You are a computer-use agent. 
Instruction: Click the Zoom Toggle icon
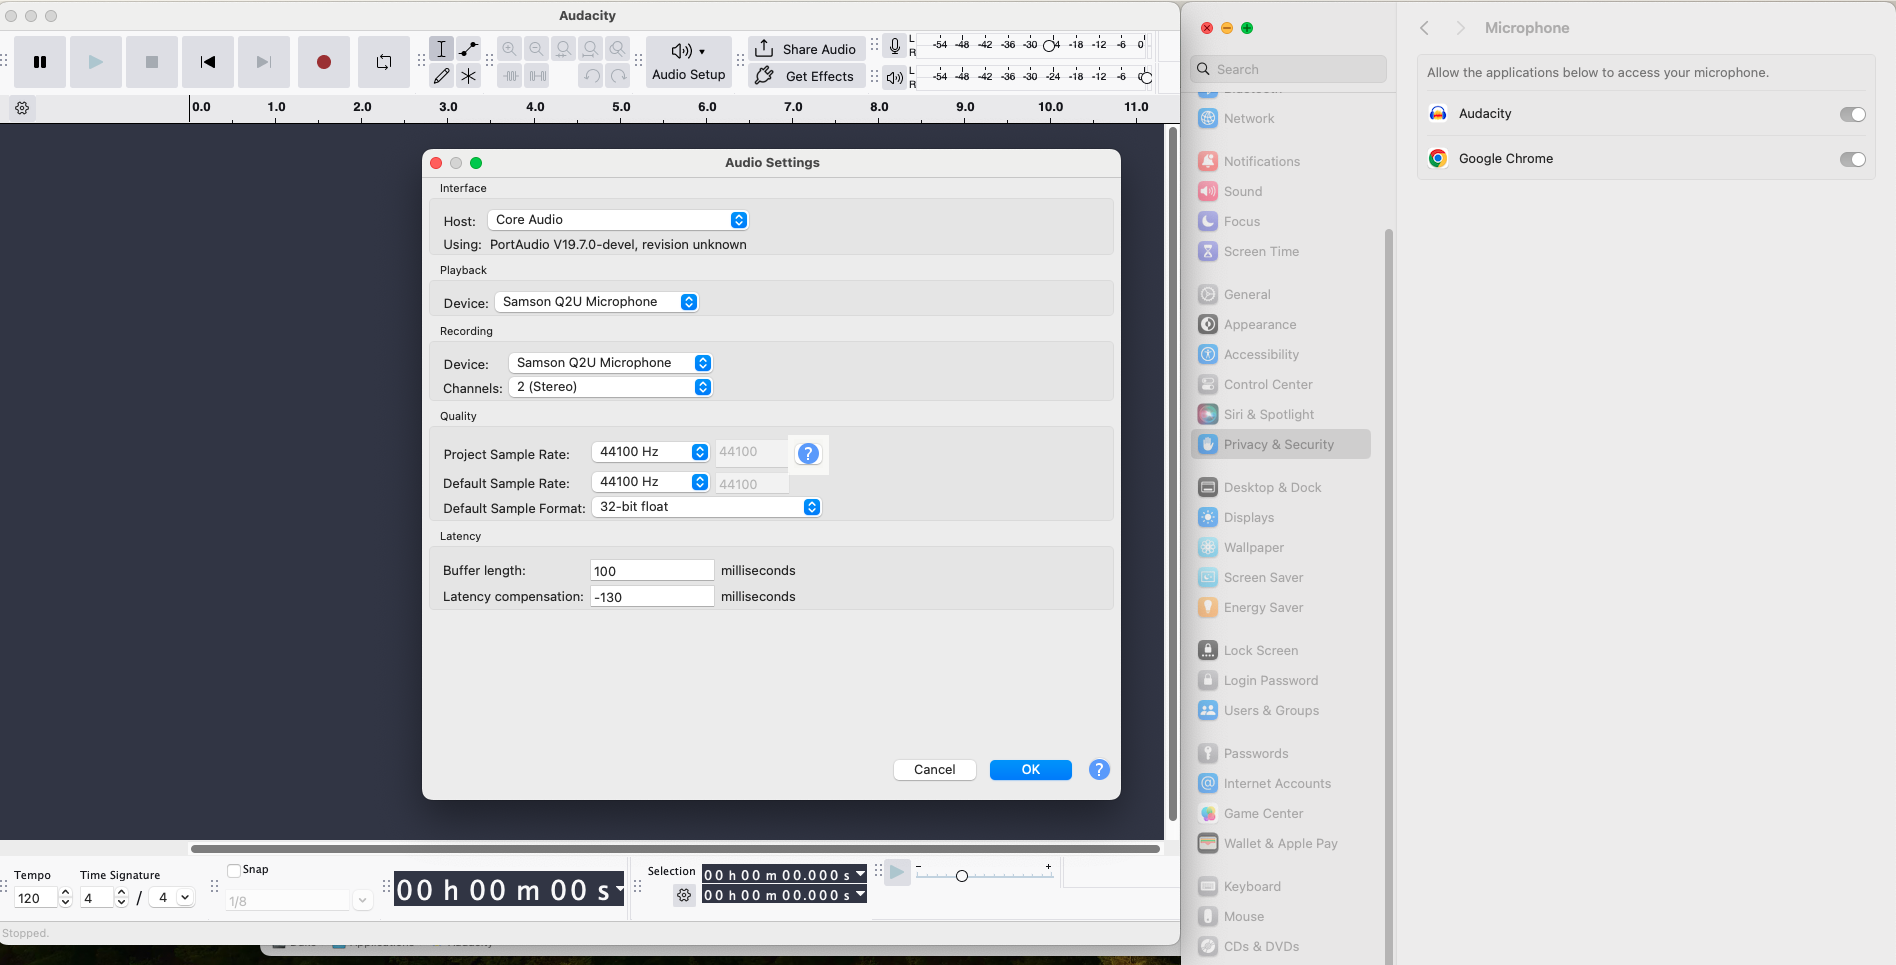(618, 49)
